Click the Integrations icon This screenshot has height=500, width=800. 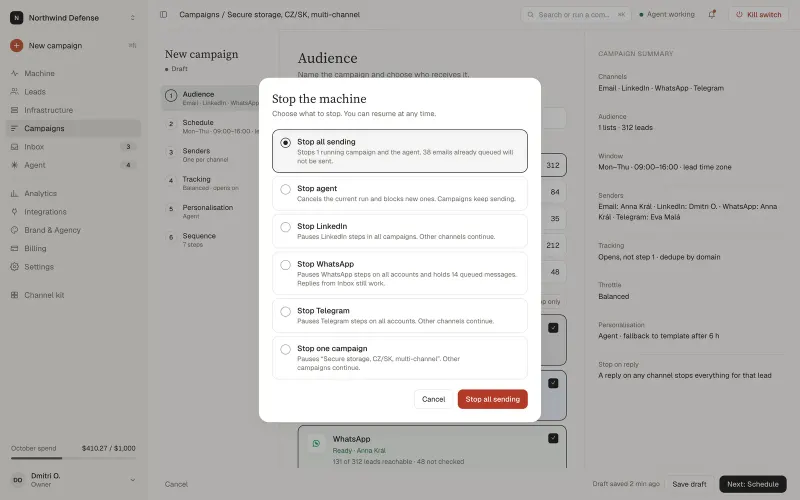[x=14, y=212]
